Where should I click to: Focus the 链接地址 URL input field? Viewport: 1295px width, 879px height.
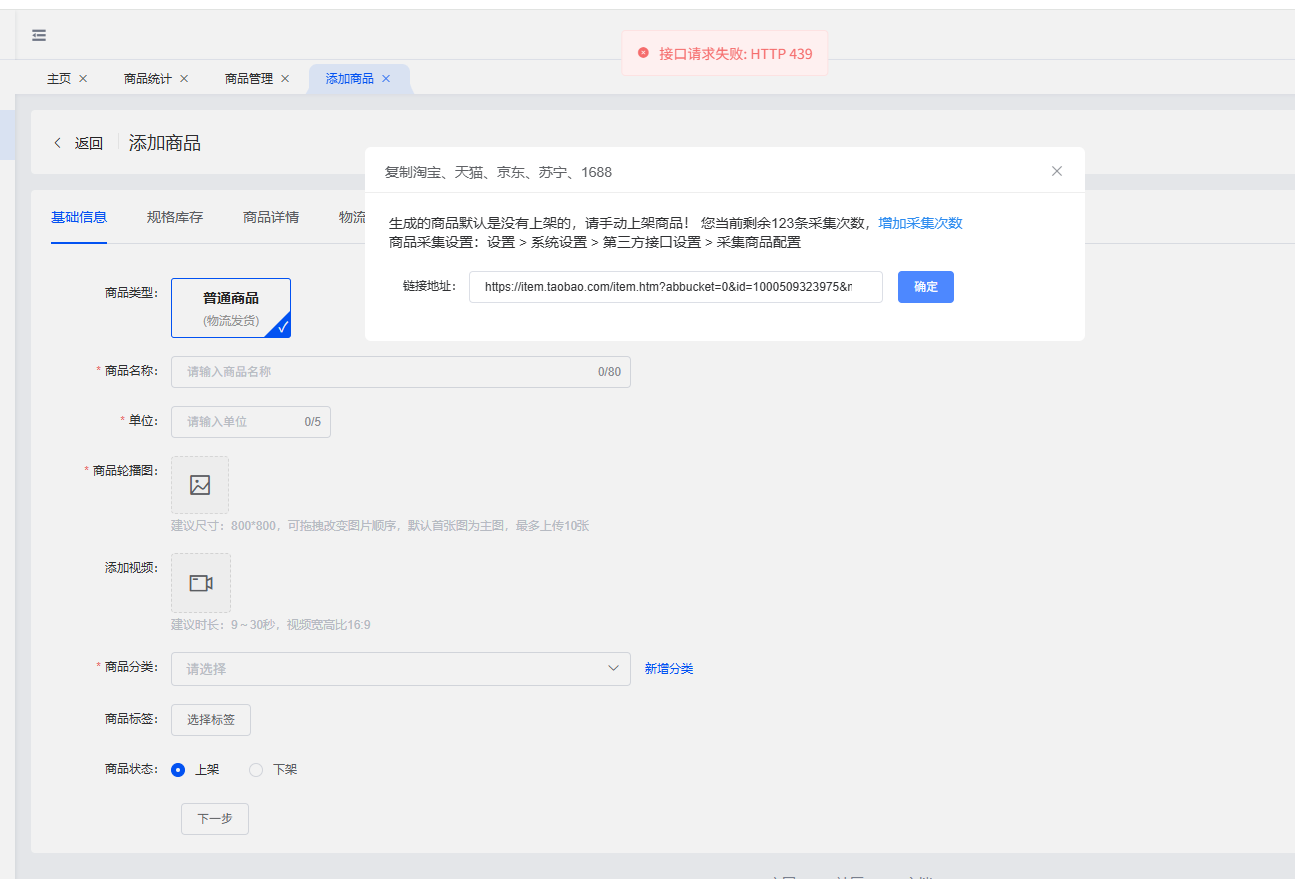[x=676, y=287]
